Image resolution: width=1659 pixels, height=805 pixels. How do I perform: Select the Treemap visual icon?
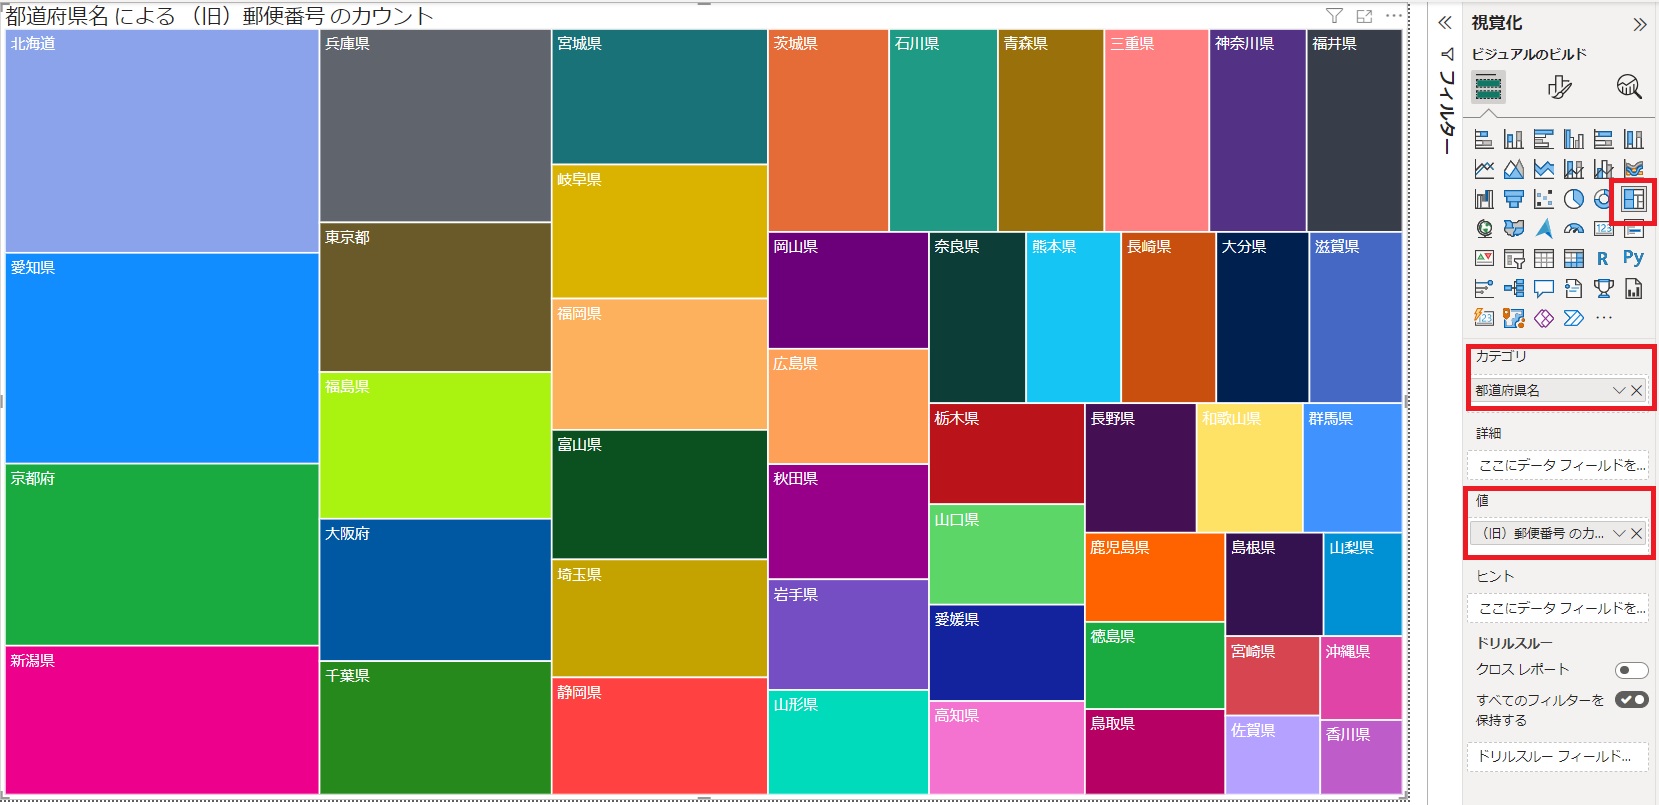click(x=1633, y=199)
